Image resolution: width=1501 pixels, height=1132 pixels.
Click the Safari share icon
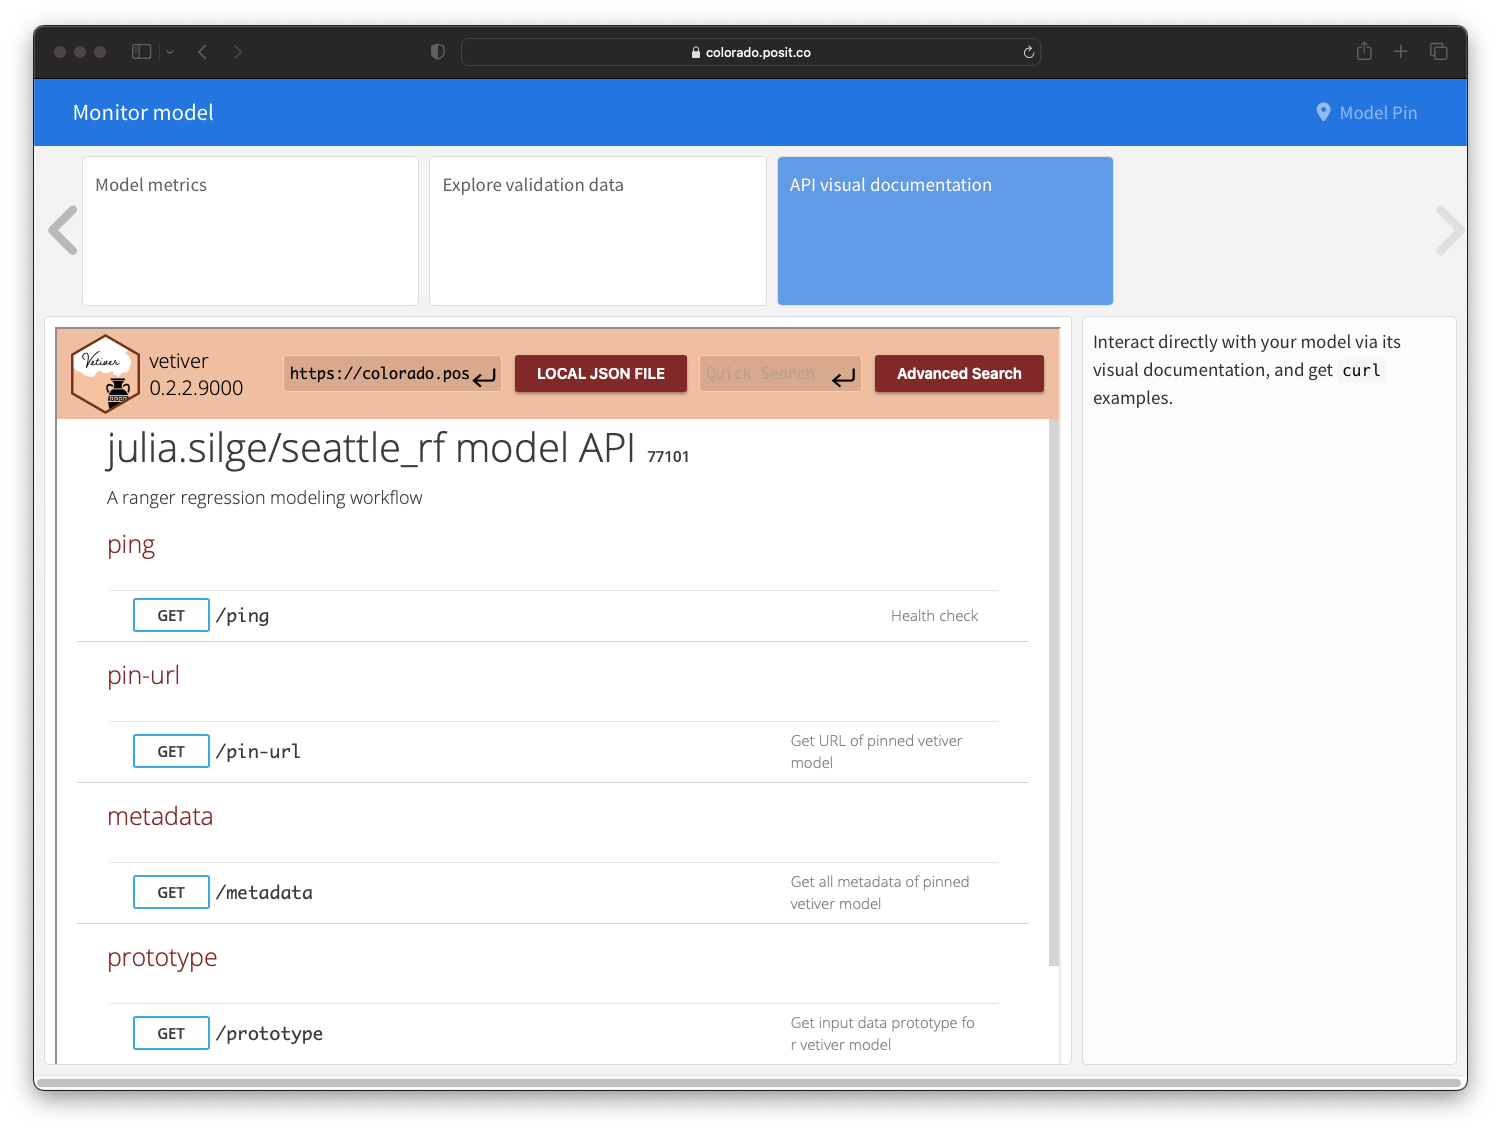coord(1364,52)
